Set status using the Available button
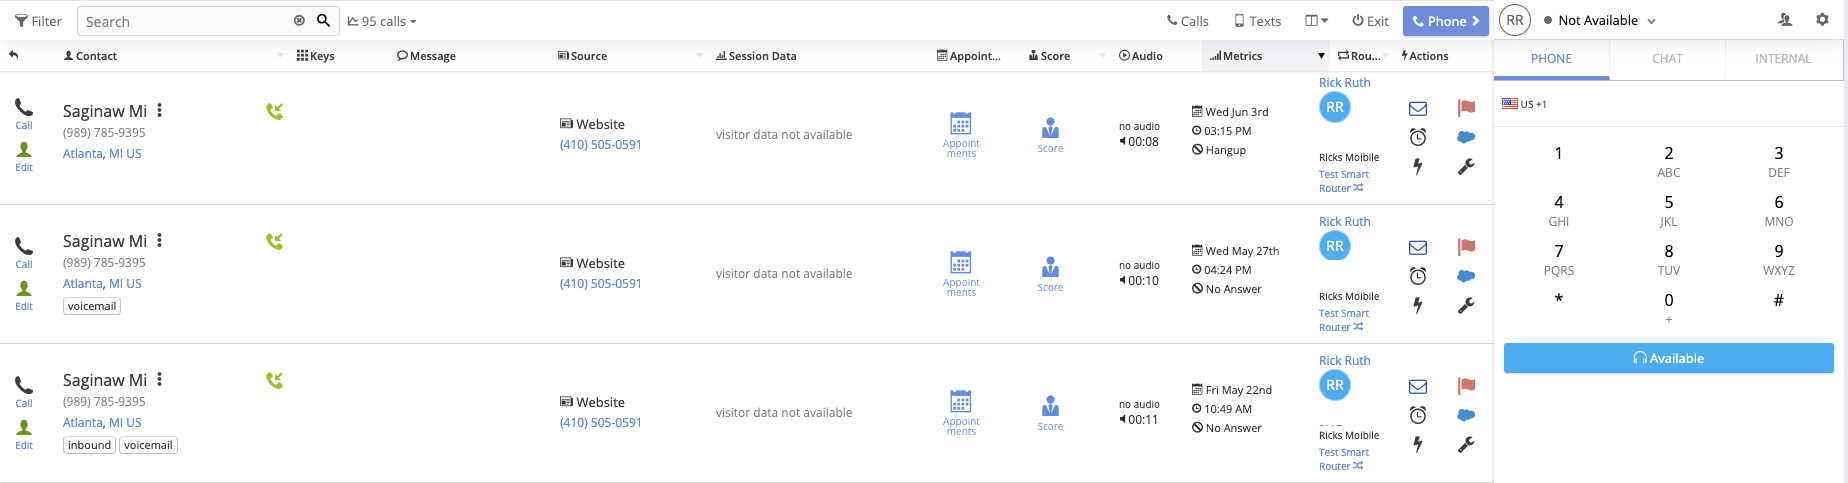 pyautogui.click(x=1668, y=358)
